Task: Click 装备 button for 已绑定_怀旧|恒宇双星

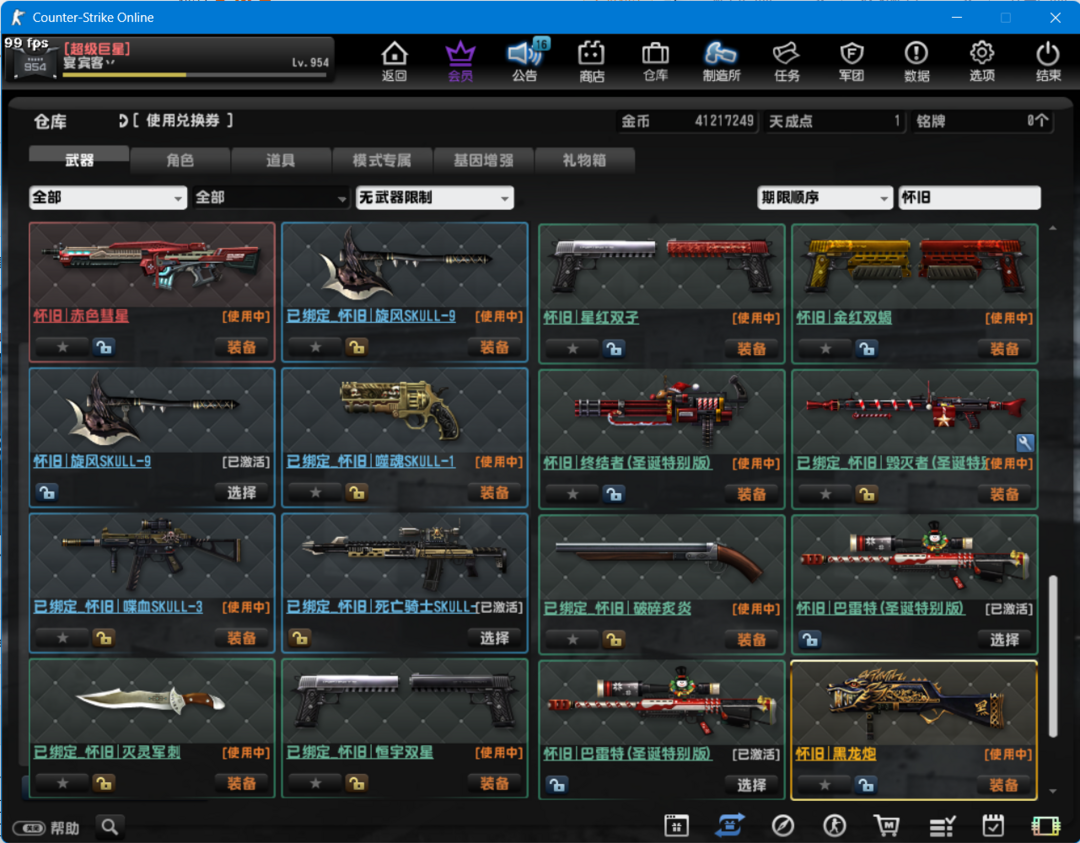Action: pos(494,783)
